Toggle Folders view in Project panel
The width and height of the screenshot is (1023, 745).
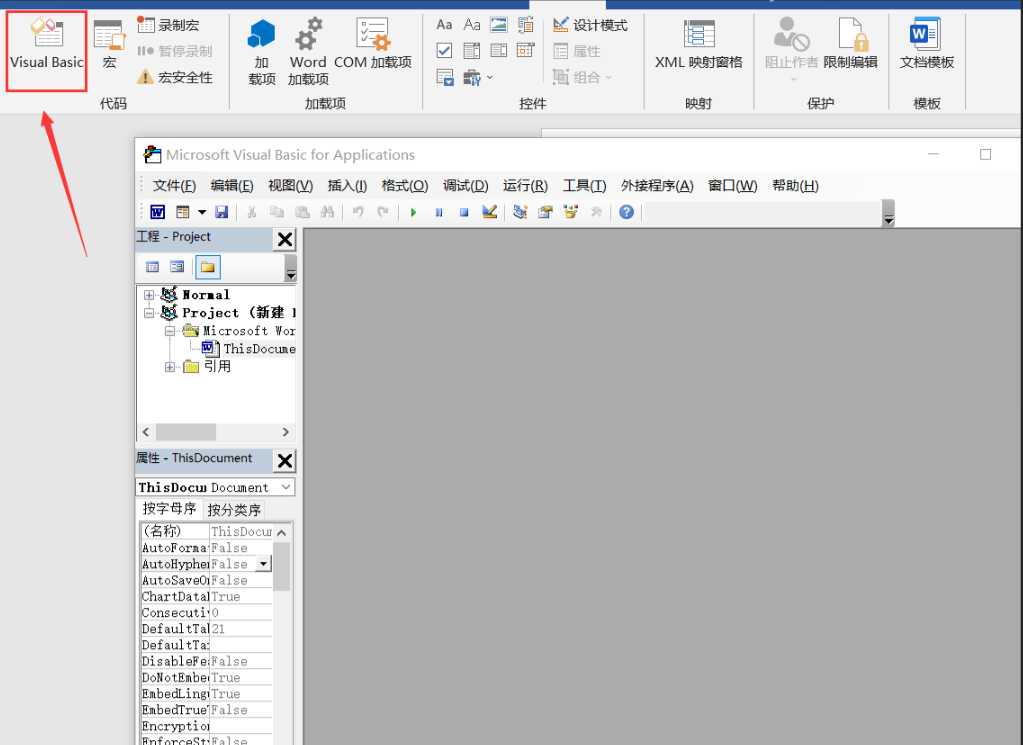pos(207,267)
